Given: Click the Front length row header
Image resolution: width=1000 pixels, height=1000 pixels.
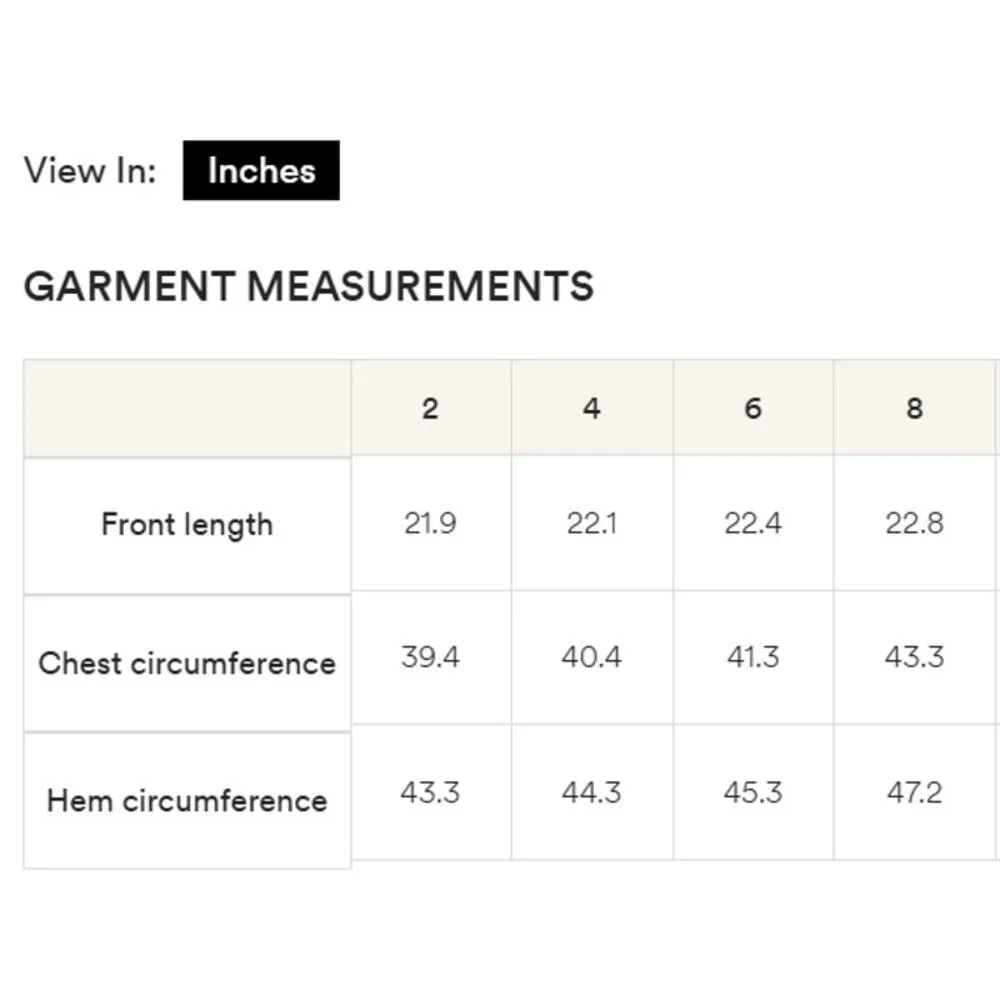Looking at the screenshot, I should click(x=187, y=525).
